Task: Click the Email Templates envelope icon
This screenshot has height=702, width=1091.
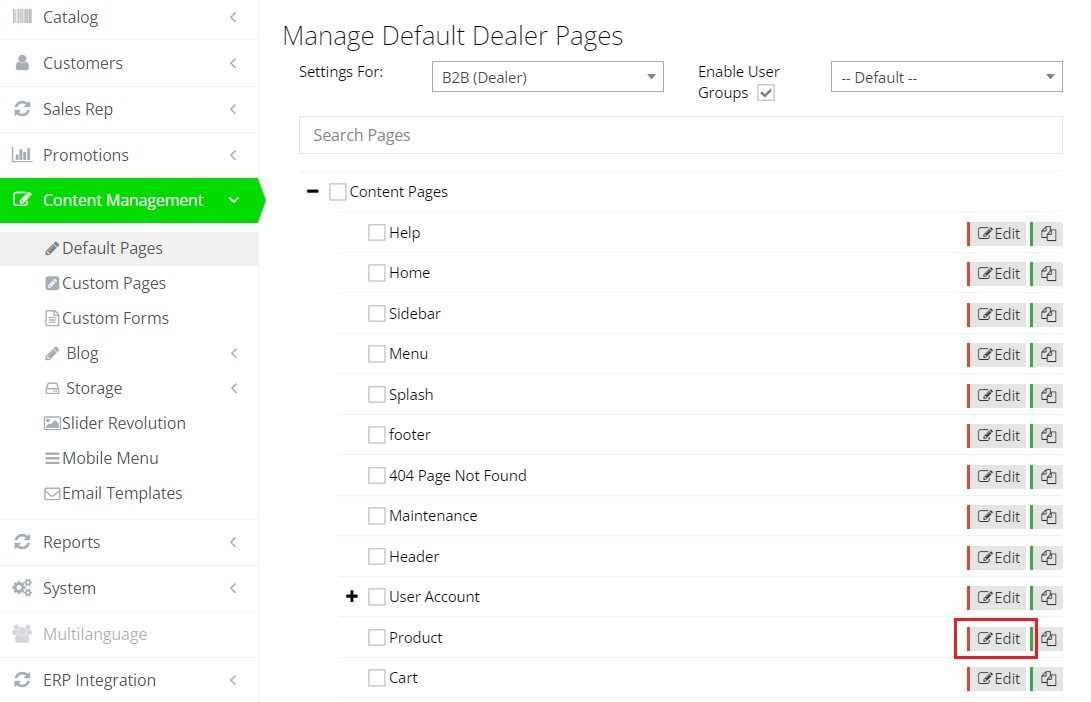Action: (x=52, y=493)
